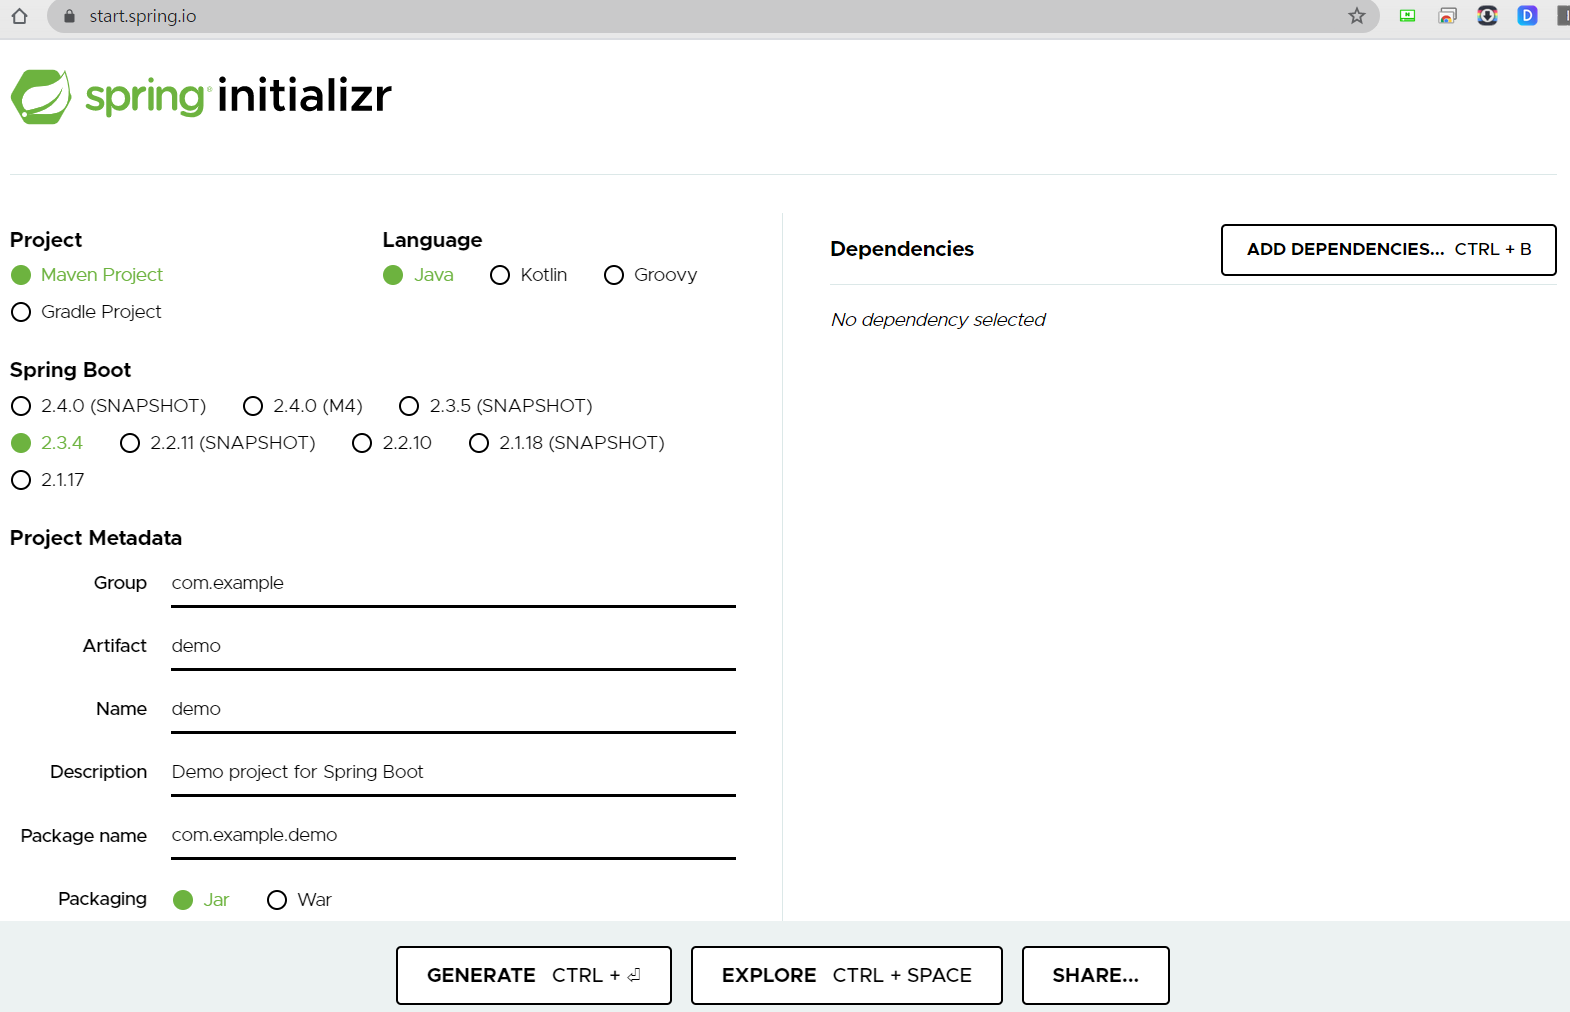Viewport: 1570px width, 1012px height.
Task: Click the spring initializr title logo text
Action: tap(238, 96)
